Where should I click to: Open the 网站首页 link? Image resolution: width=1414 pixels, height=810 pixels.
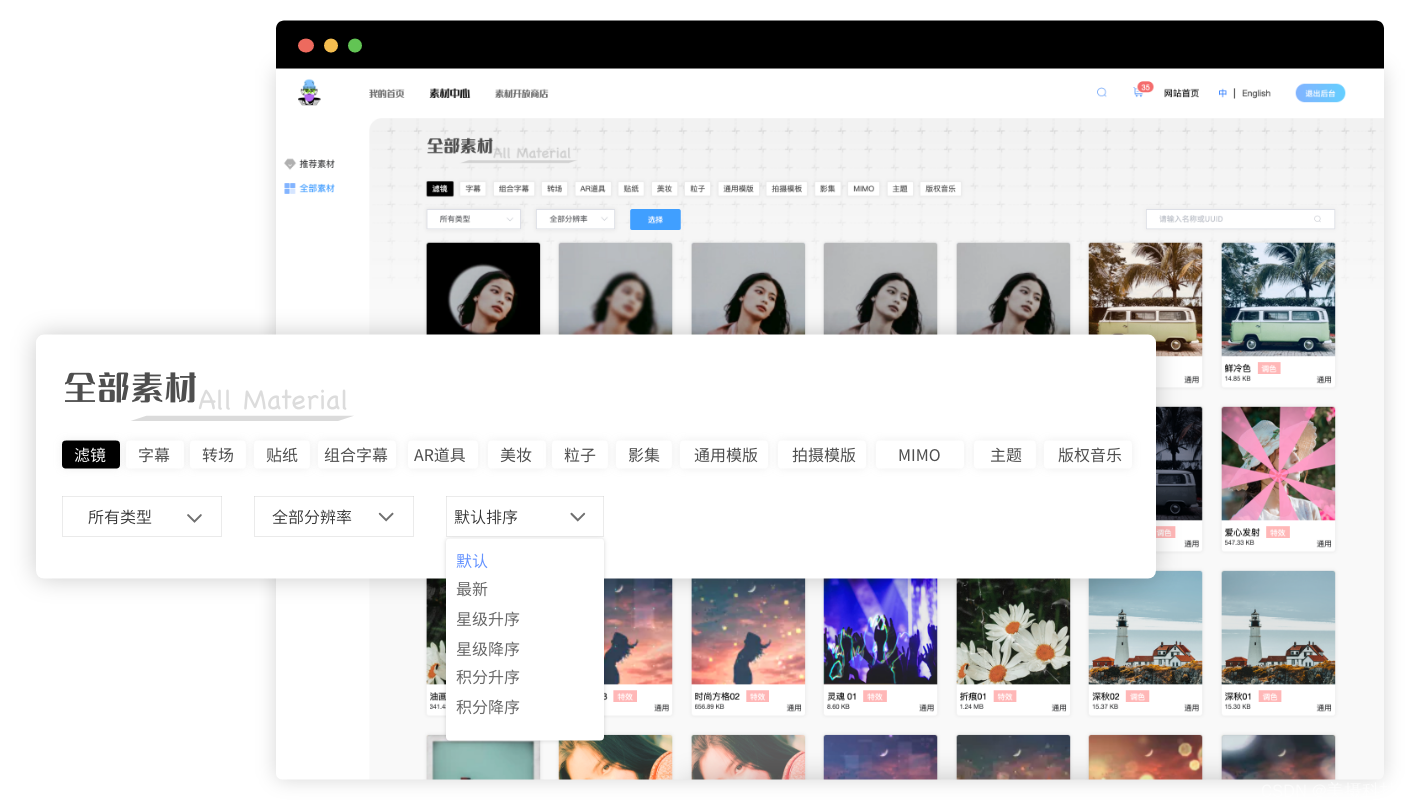tap(1181, 93)
